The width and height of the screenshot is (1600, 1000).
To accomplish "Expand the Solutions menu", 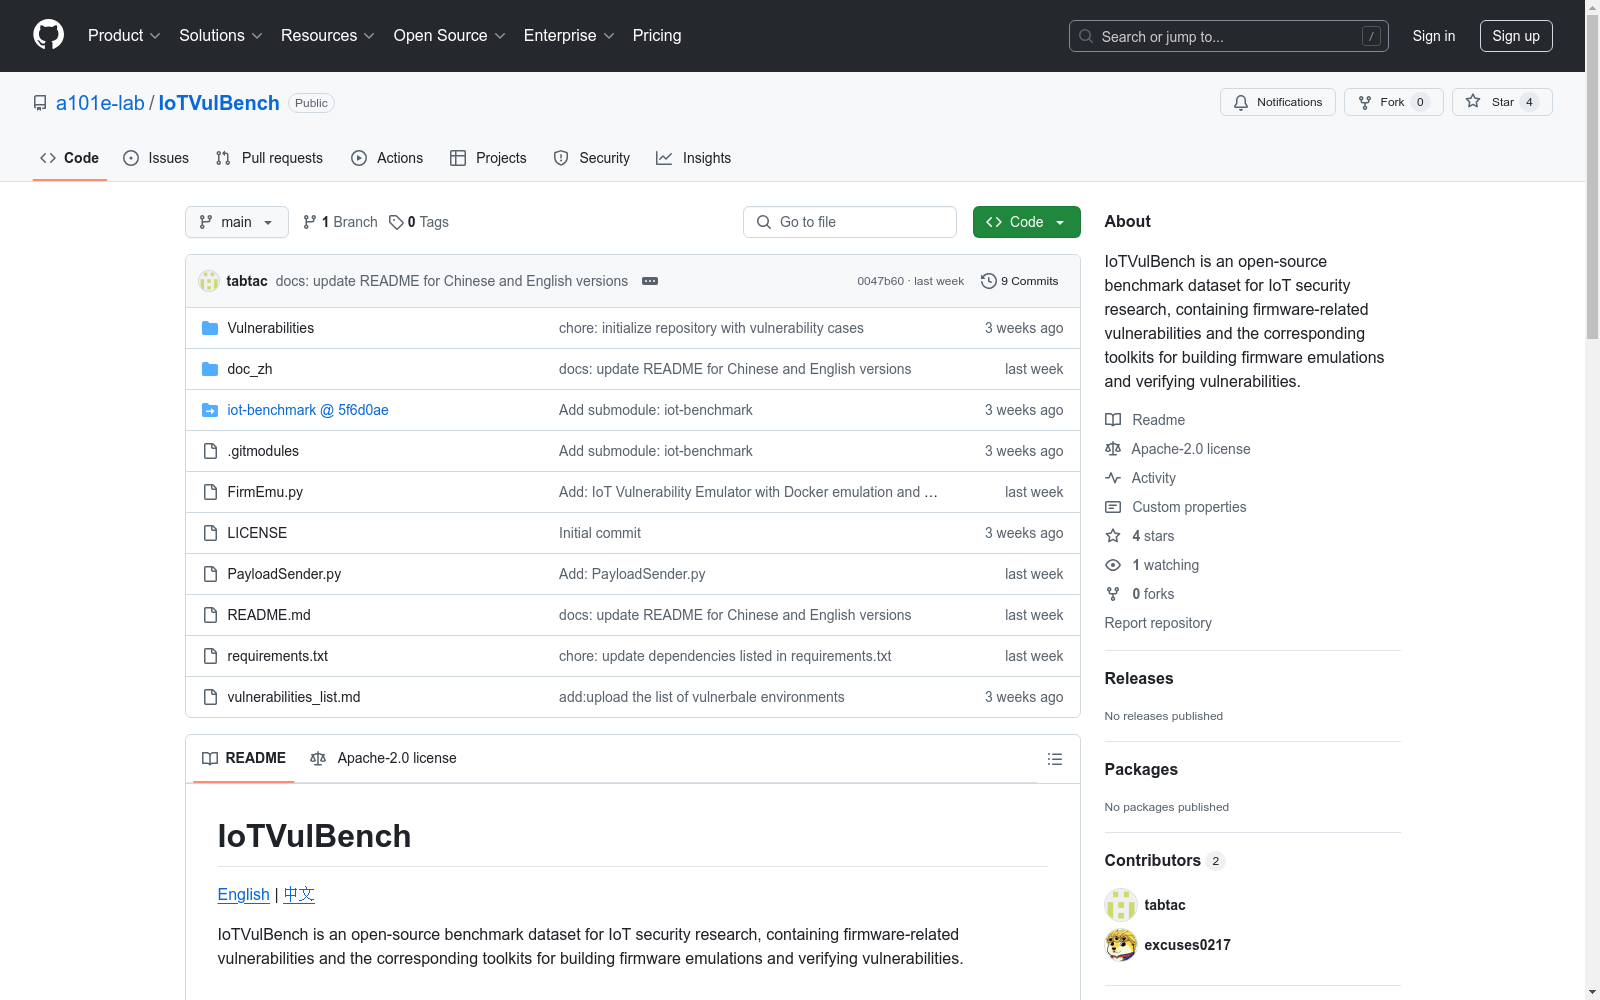I will (221, 35).
